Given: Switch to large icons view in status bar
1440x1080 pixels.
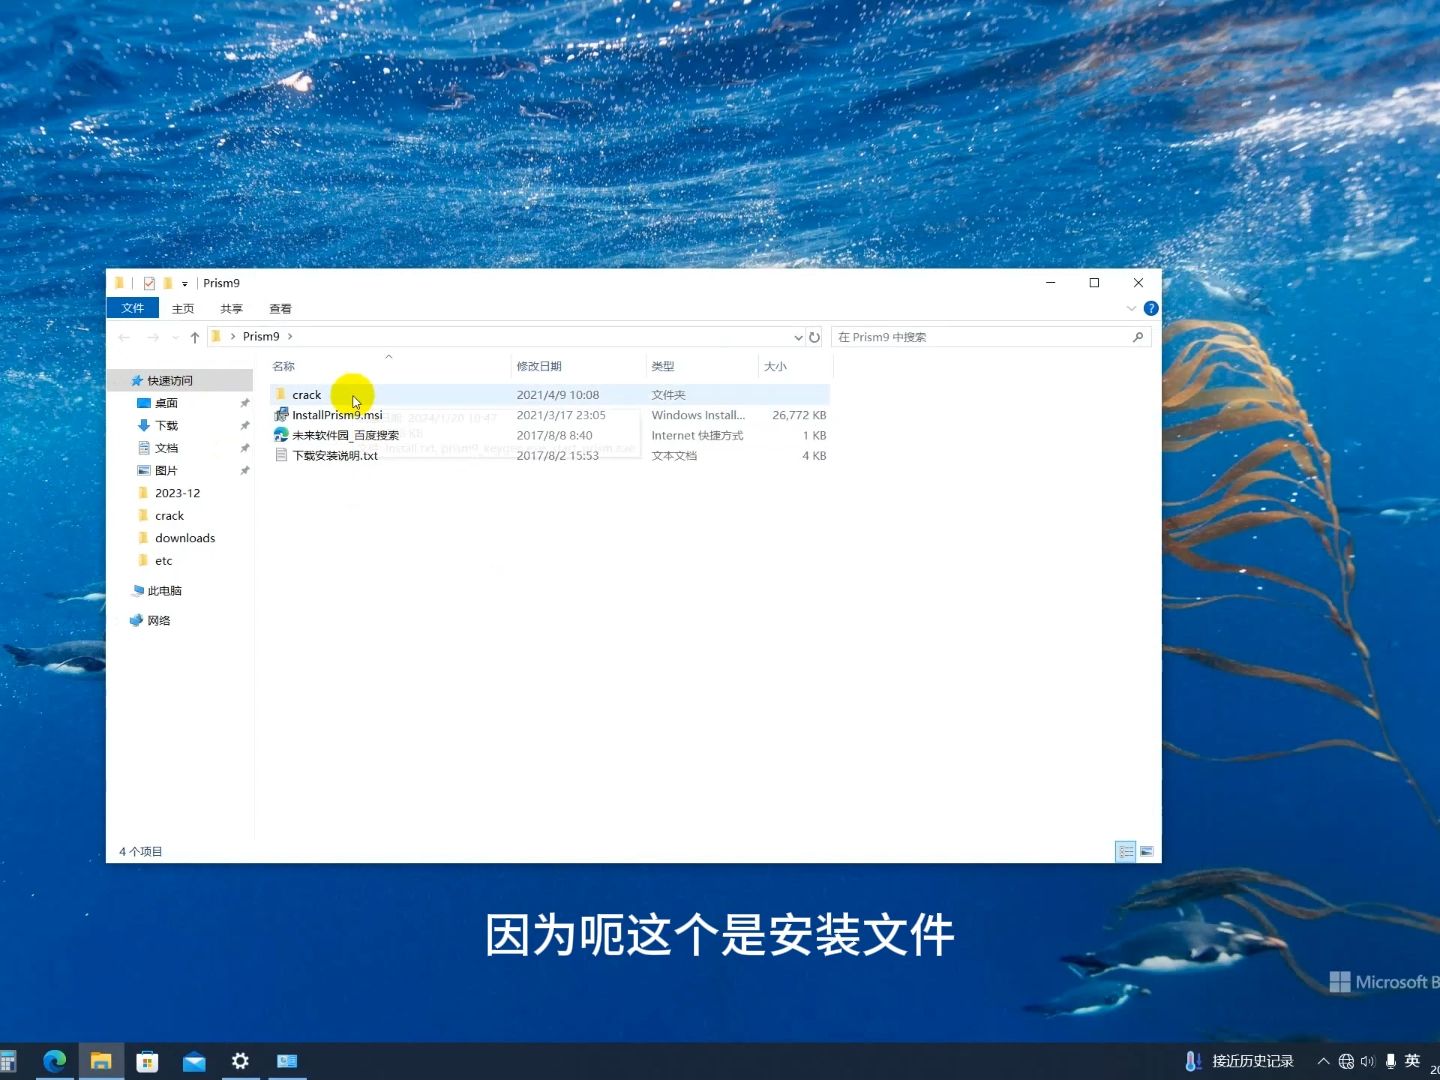Looking at the screenshot, I should 1146,851.
